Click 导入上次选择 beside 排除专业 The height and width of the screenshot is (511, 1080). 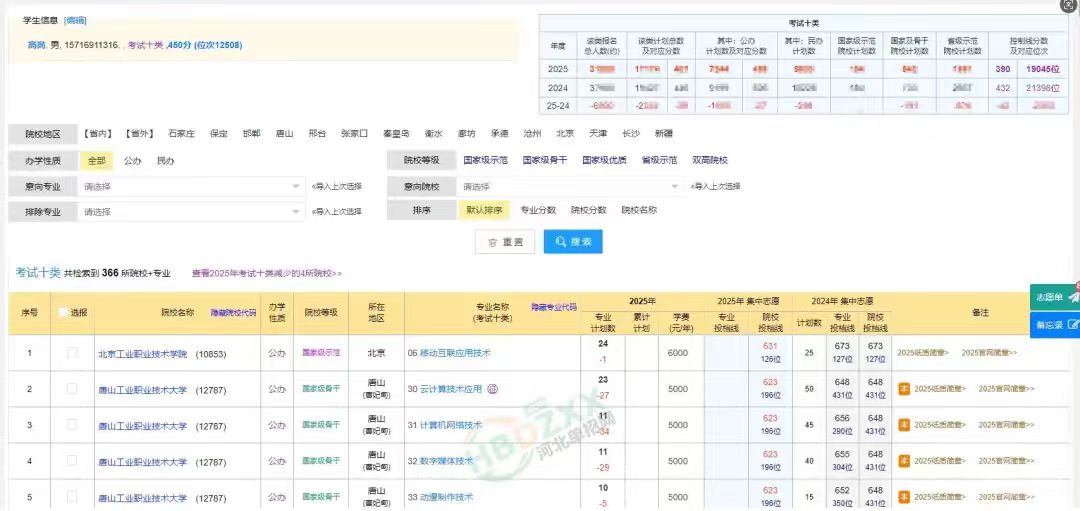(336, 212)
